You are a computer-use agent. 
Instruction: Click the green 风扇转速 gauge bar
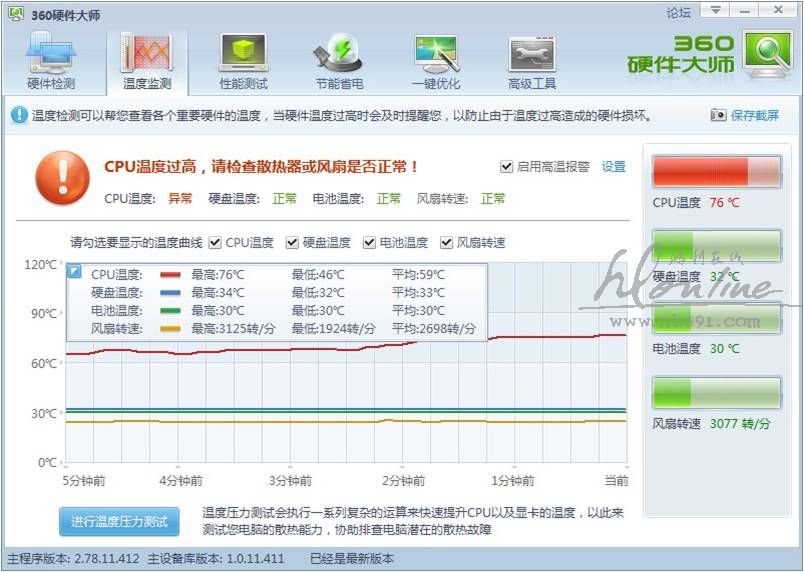[x=716, y=393]
